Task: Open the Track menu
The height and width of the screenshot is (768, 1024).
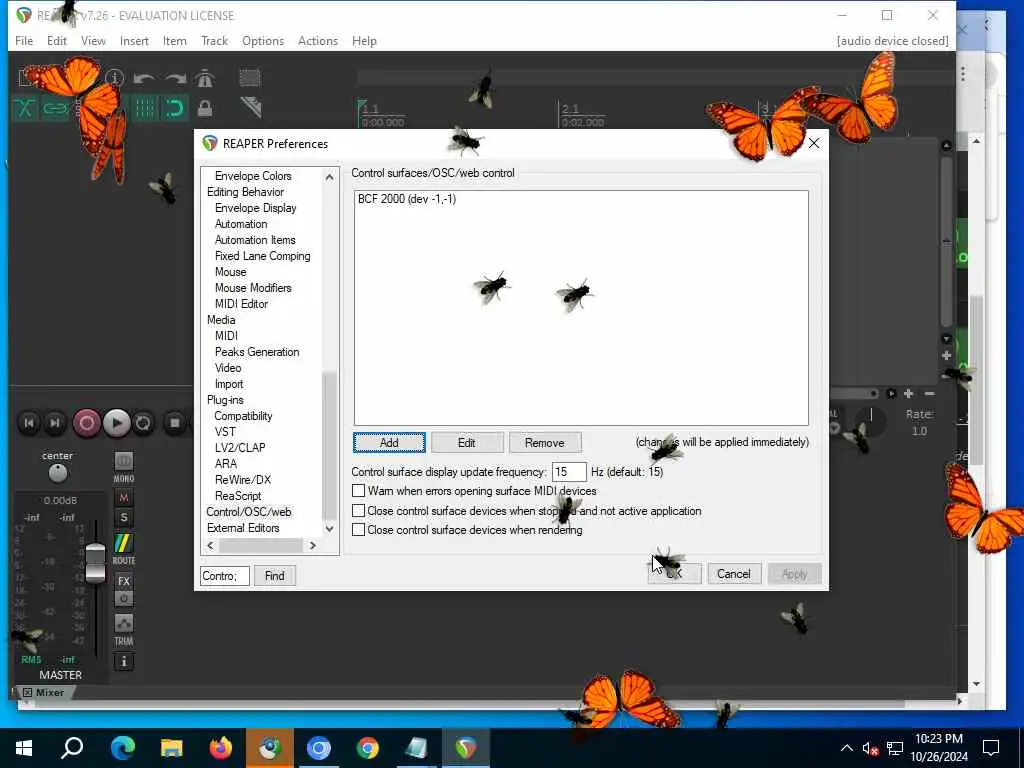Action: tap(214, 40)
